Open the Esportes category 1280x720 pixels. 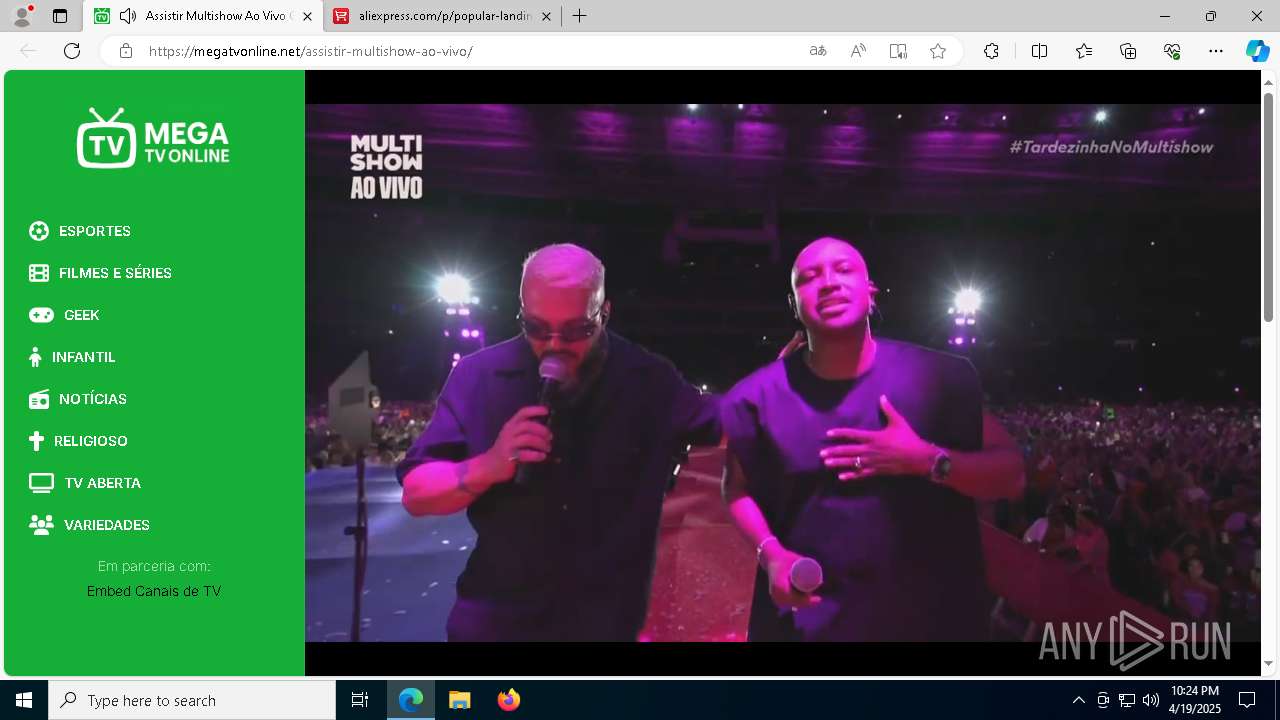pos(95,231)
